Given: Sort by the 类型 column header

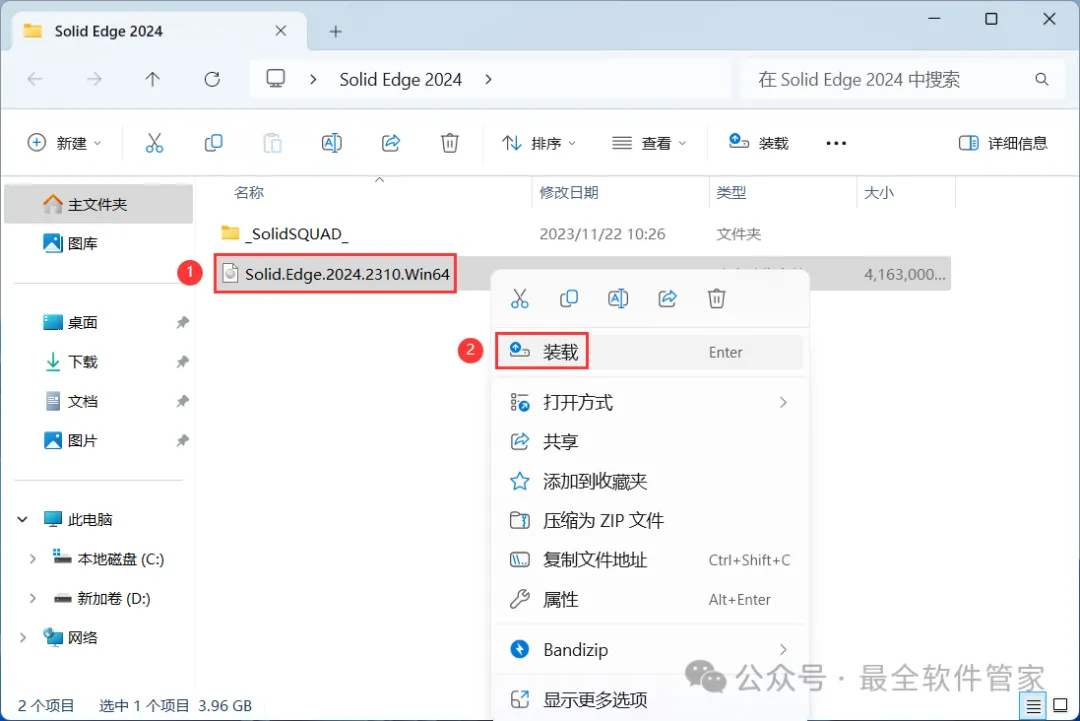Looking at the screenshot, I should point(731,193).
